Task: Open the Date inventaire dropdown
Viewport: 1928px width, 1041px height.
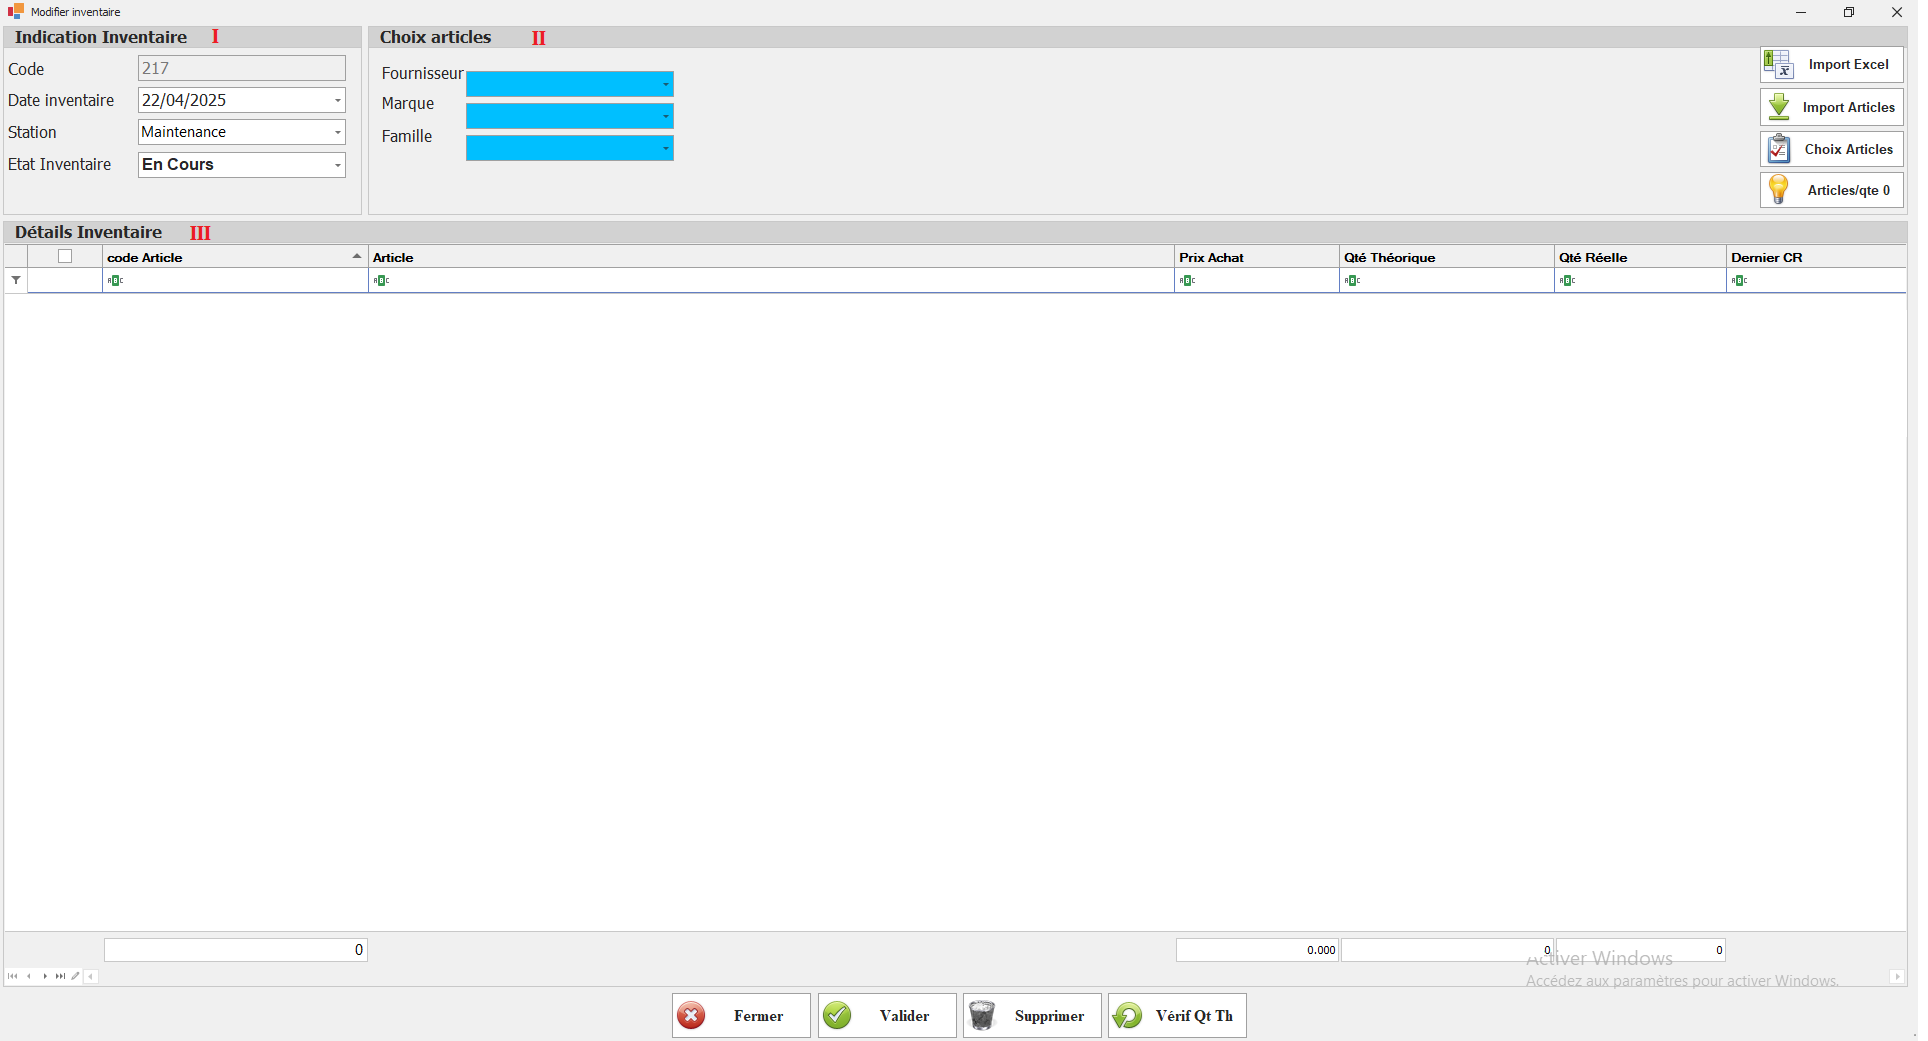Action: (x=338, y=101)
